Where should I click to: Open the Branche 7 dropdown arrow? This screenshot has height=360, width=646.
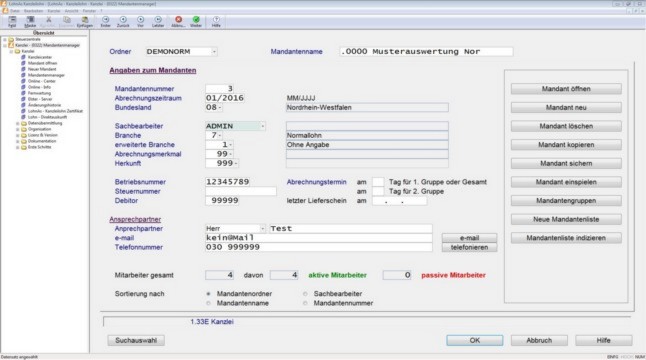pos(220,136)
